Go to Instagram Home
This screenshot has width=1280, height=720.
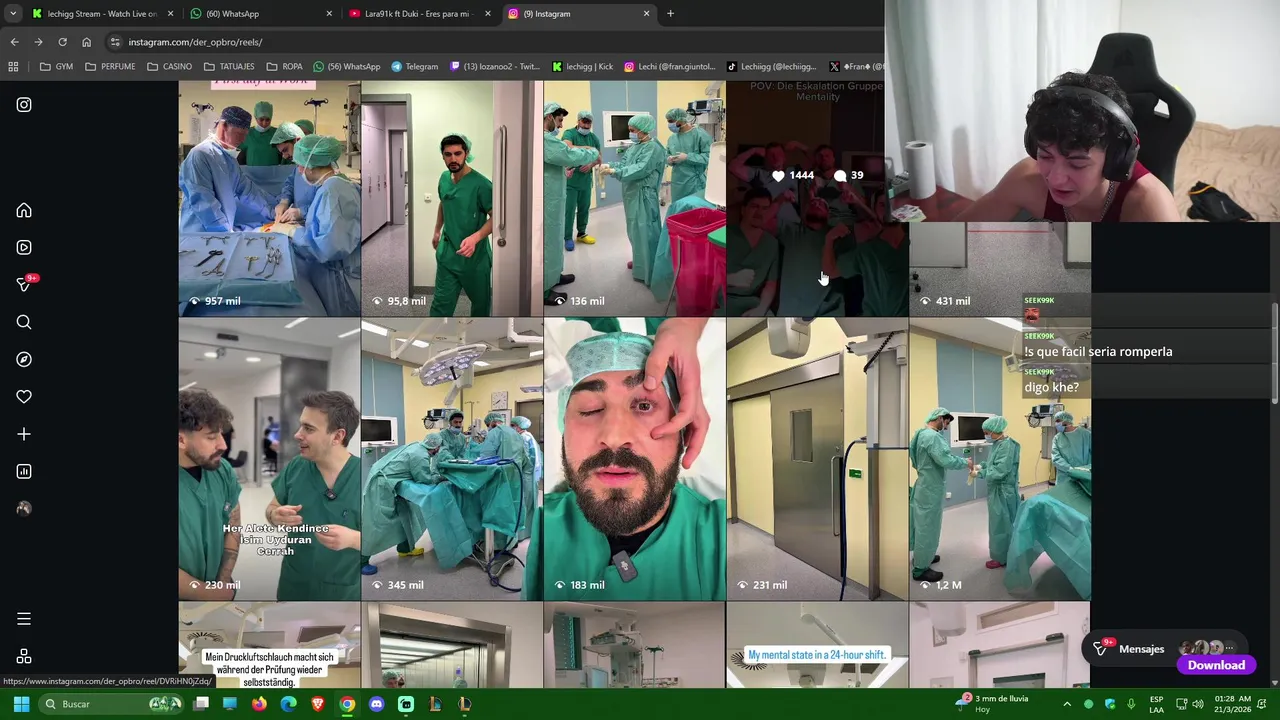[x=24, y=210]
